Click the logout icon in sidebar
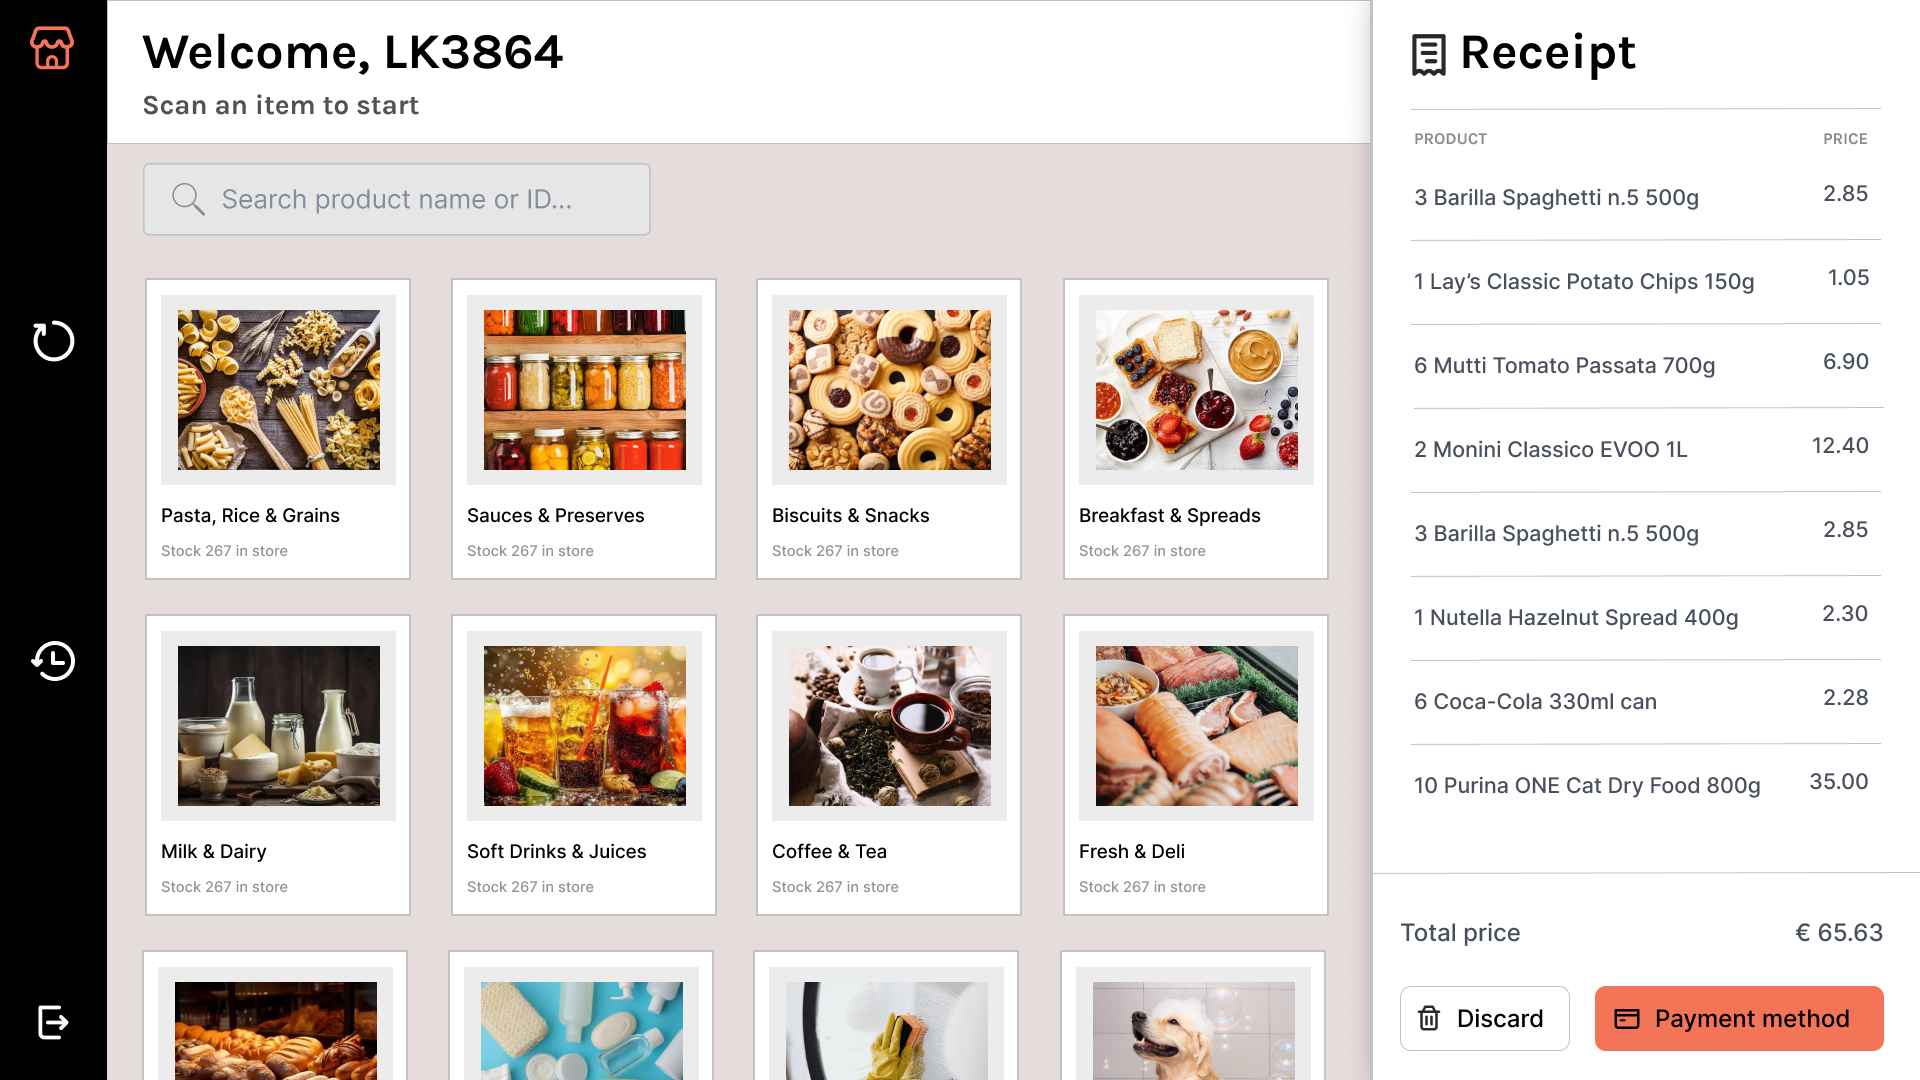The image size is (1920, 1080). pyautogui.click(x=53, y=1022)
